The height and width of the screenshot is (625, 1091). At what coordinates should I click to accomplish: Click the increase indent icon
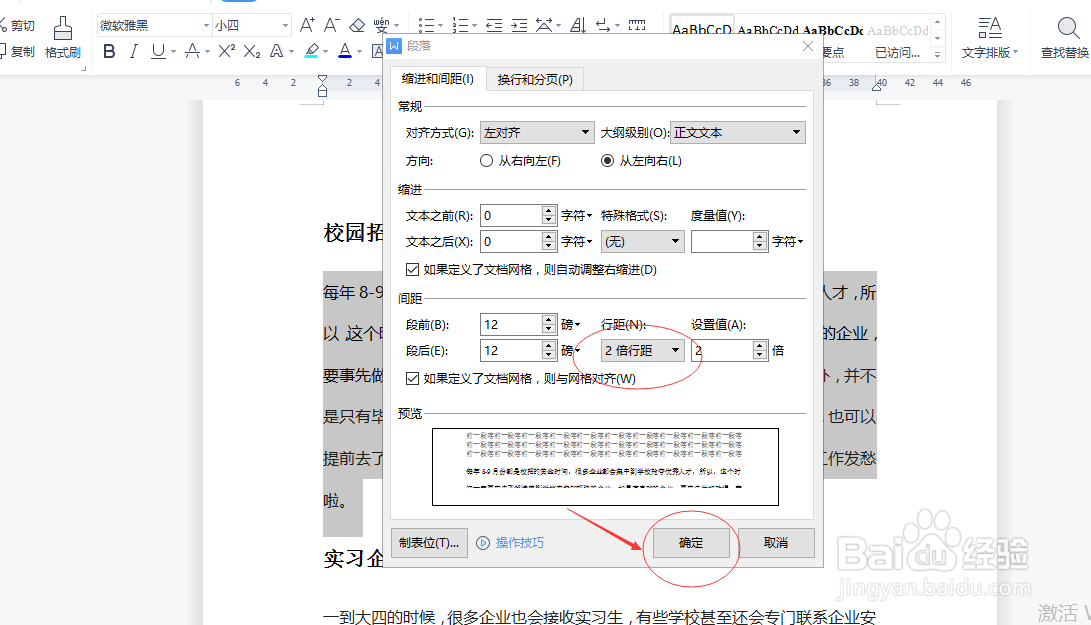(519, 24)
